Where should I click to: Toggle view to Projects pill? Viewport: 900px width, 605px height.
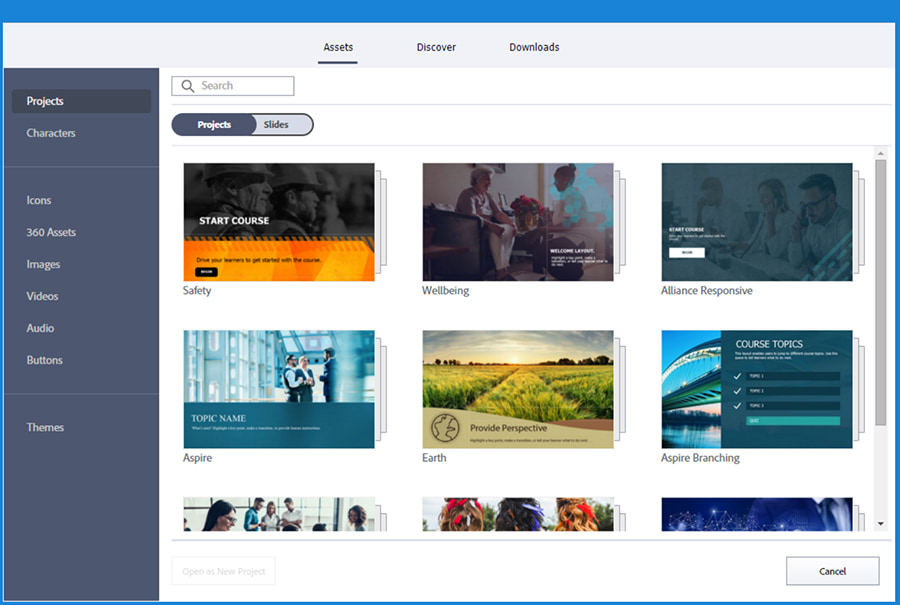pyautogui.click(x=214, y=125)
